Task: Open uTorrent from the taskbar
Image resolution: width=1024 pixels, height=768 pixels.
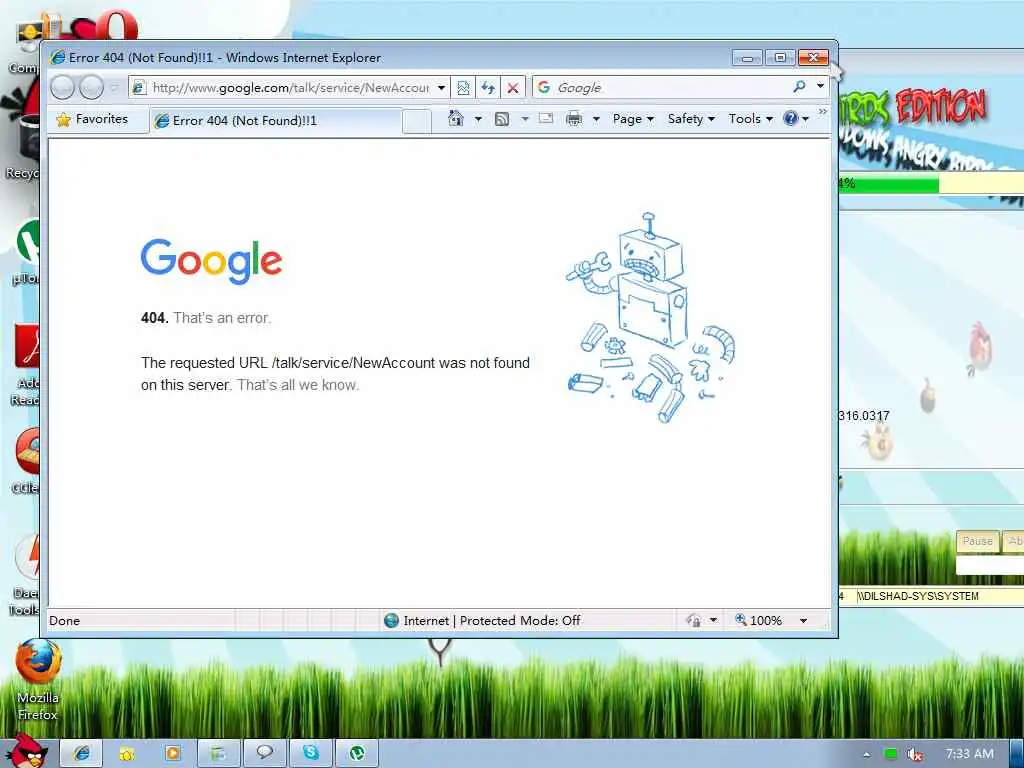Action: pos(357,754)
